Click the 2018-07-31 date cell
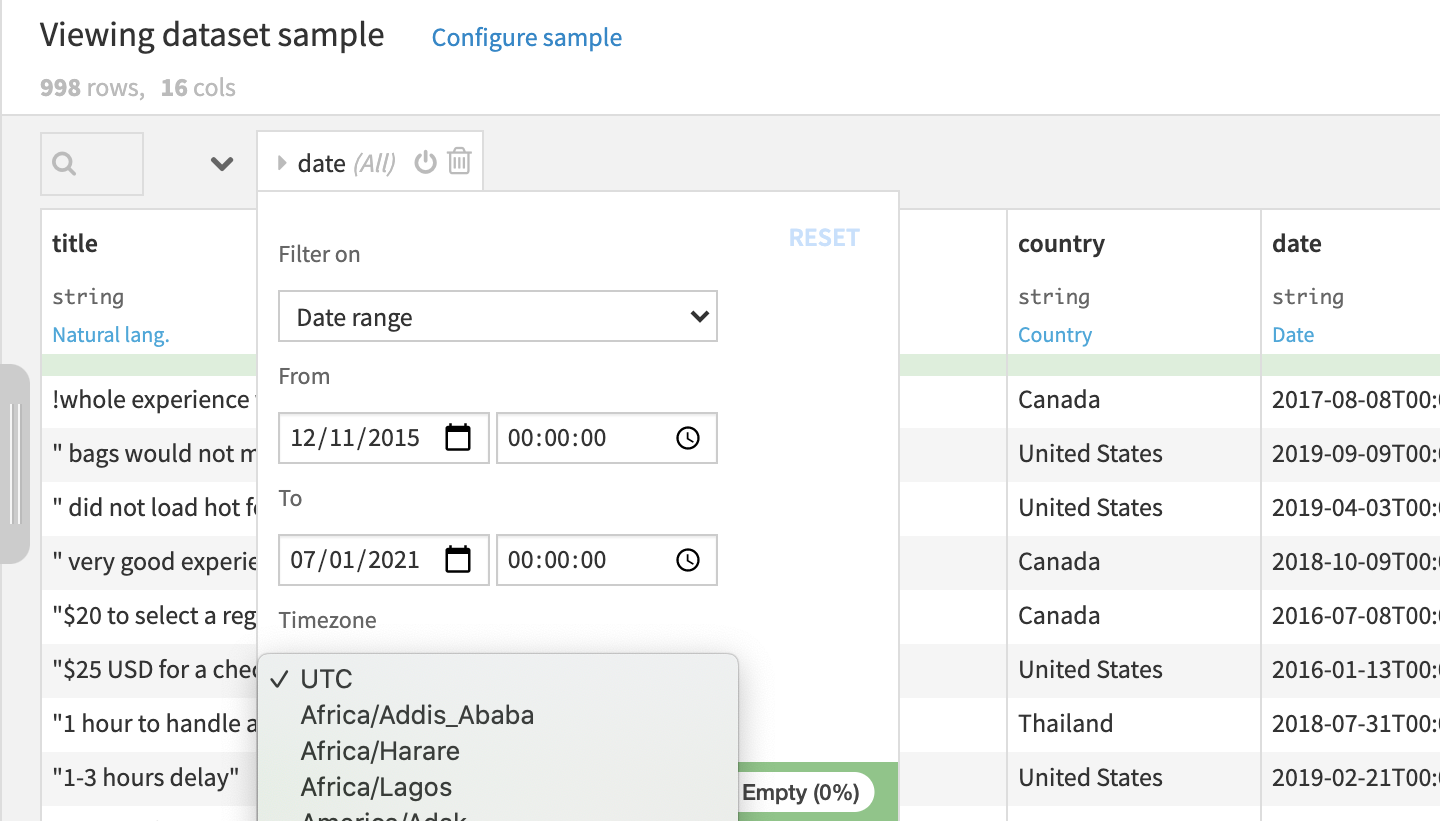This screenshot has height=821, width=1440. point(1351,723)
